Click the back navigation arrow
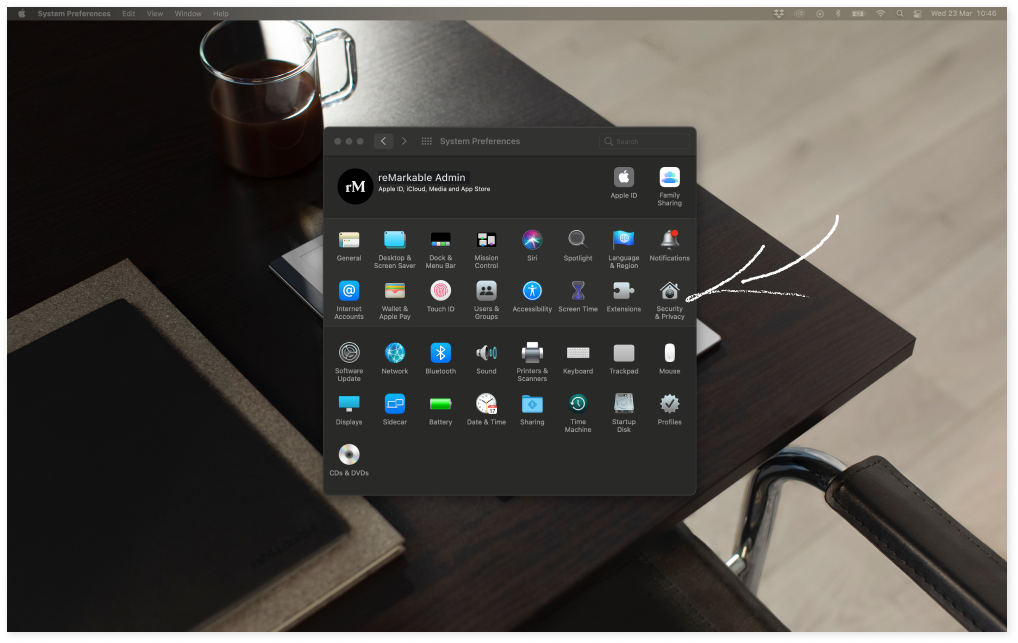 tap(383, 142)
